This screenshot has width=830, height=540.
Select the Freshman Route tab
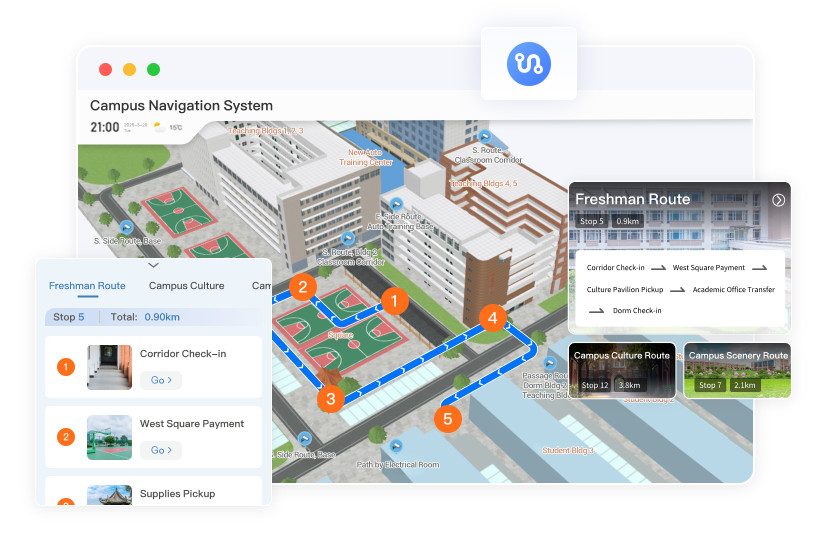87,286
